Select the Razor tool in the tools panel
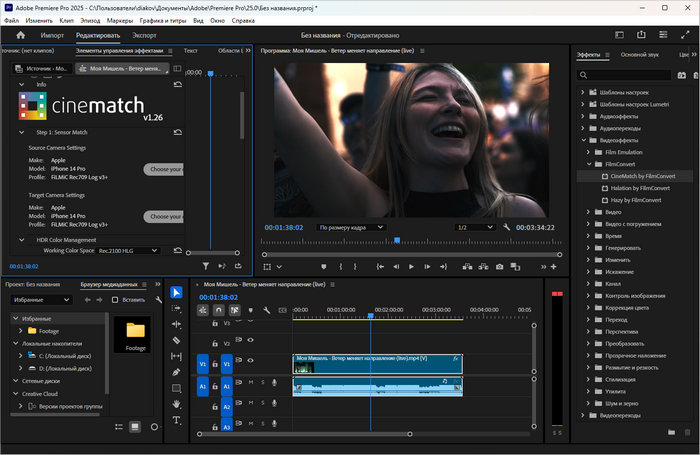The width and height of the screenshot is (700, 455). 176,340
